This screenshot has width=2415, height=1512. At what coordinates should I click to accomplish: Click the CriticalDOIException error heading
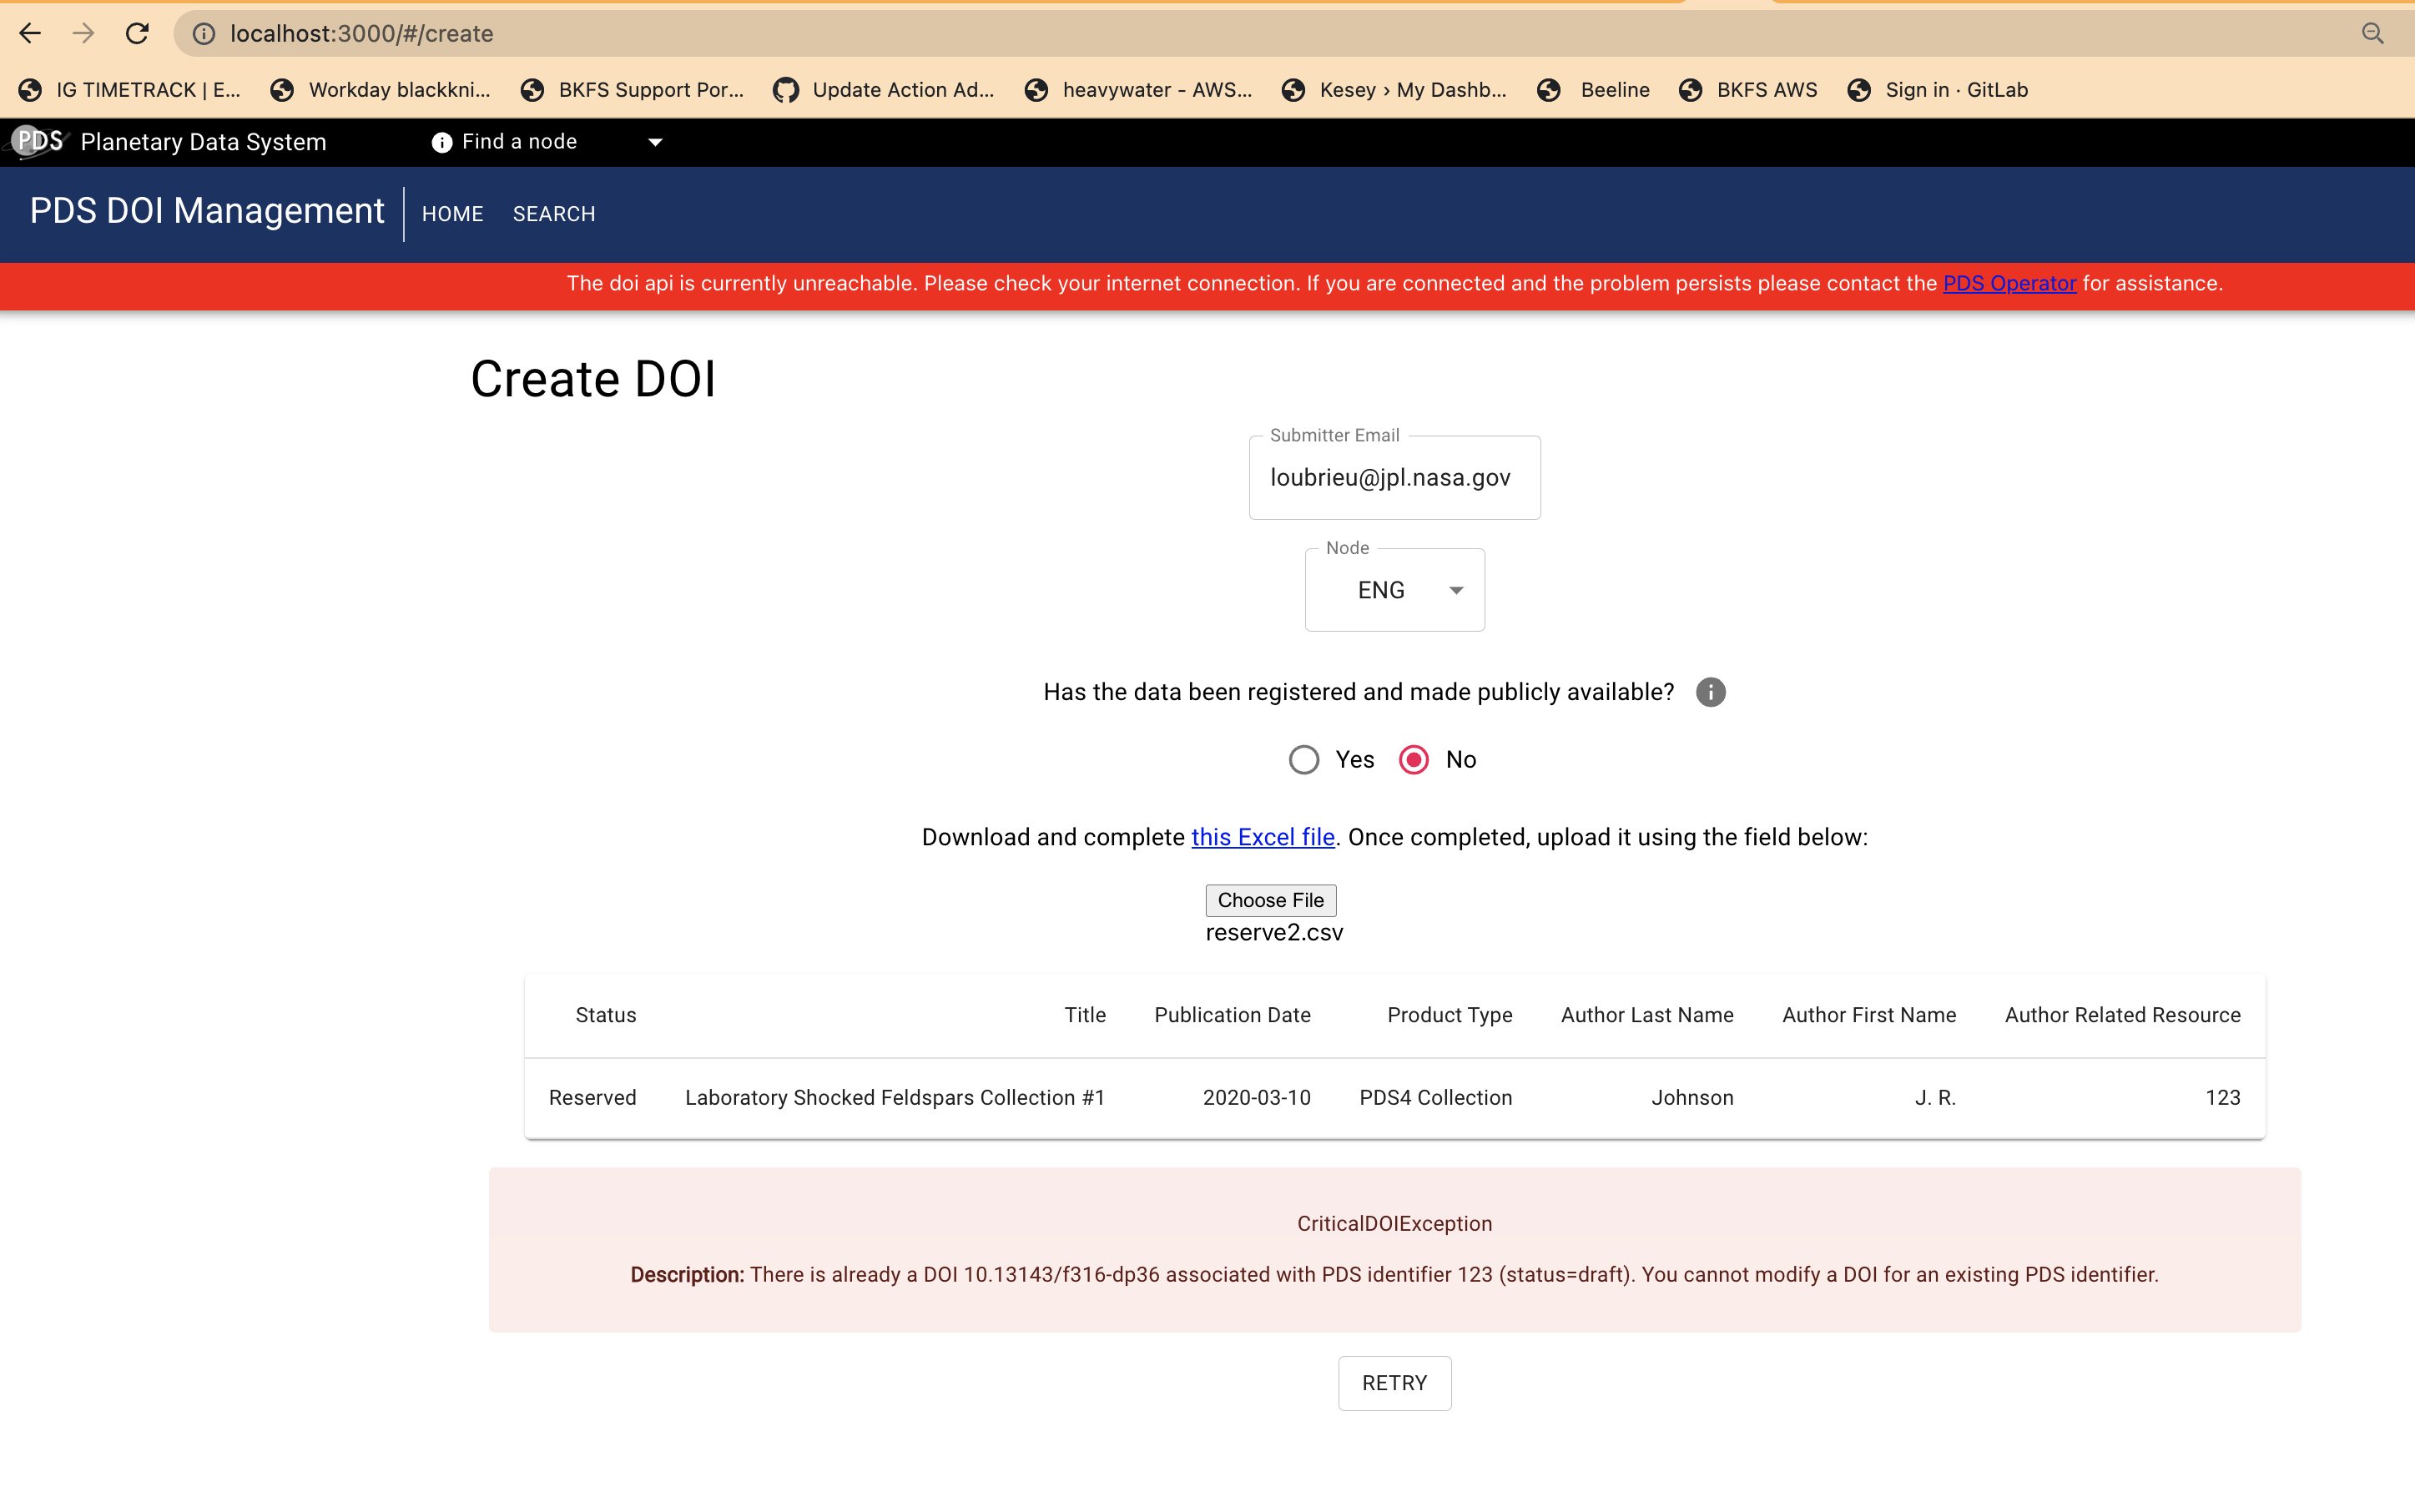point(1394,1224)
